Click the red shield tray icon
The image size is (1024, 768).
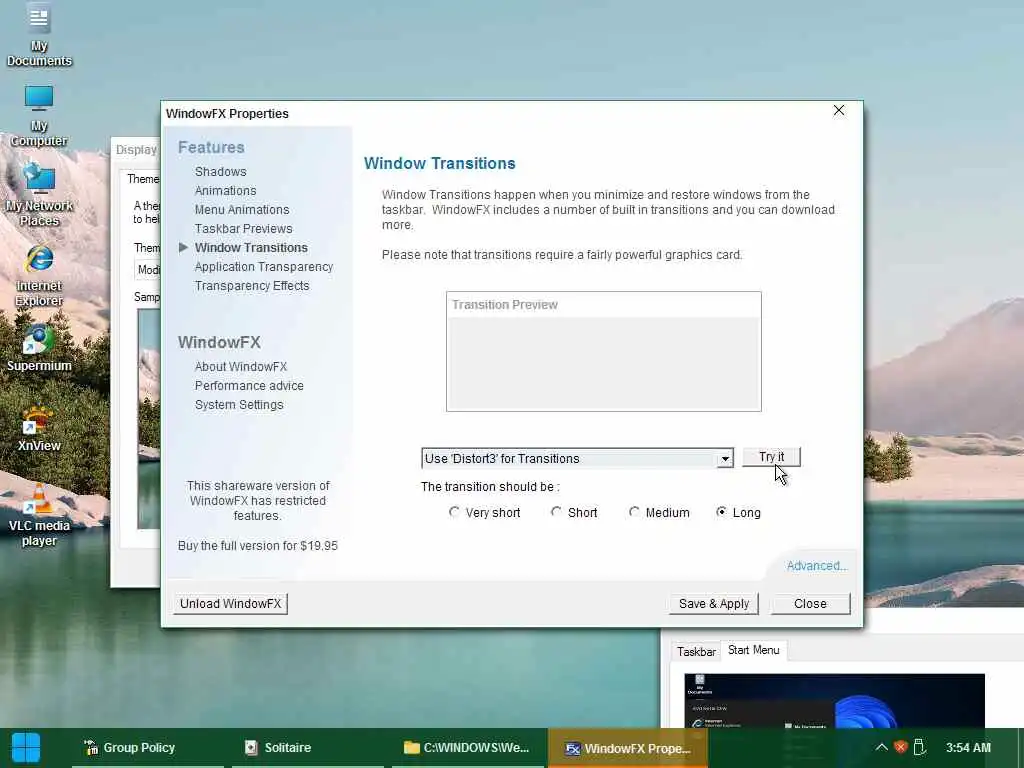[901, 748]
